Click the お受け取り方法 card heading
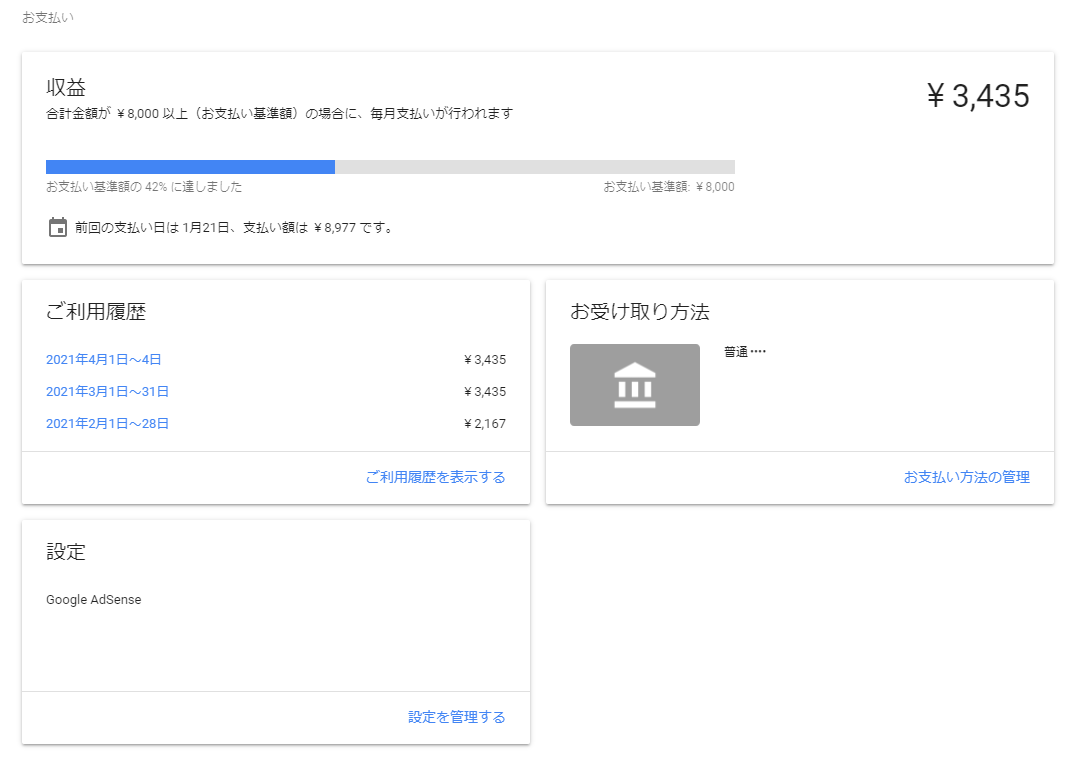 (x=640, y=312)
